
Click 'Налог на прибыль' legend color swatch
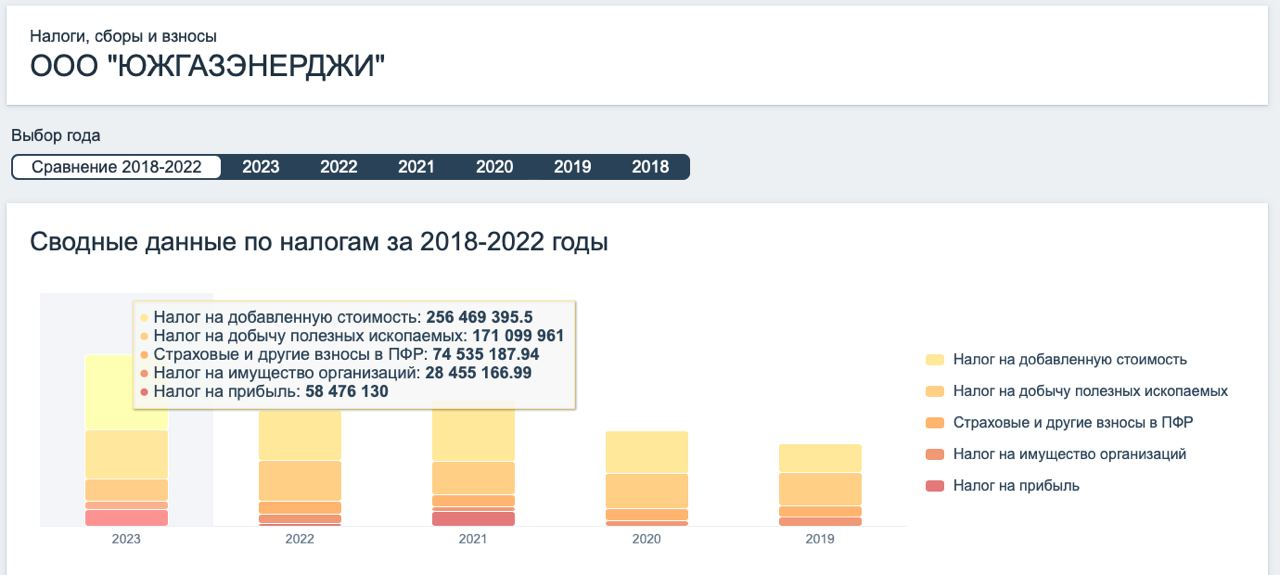coord(935,486)
